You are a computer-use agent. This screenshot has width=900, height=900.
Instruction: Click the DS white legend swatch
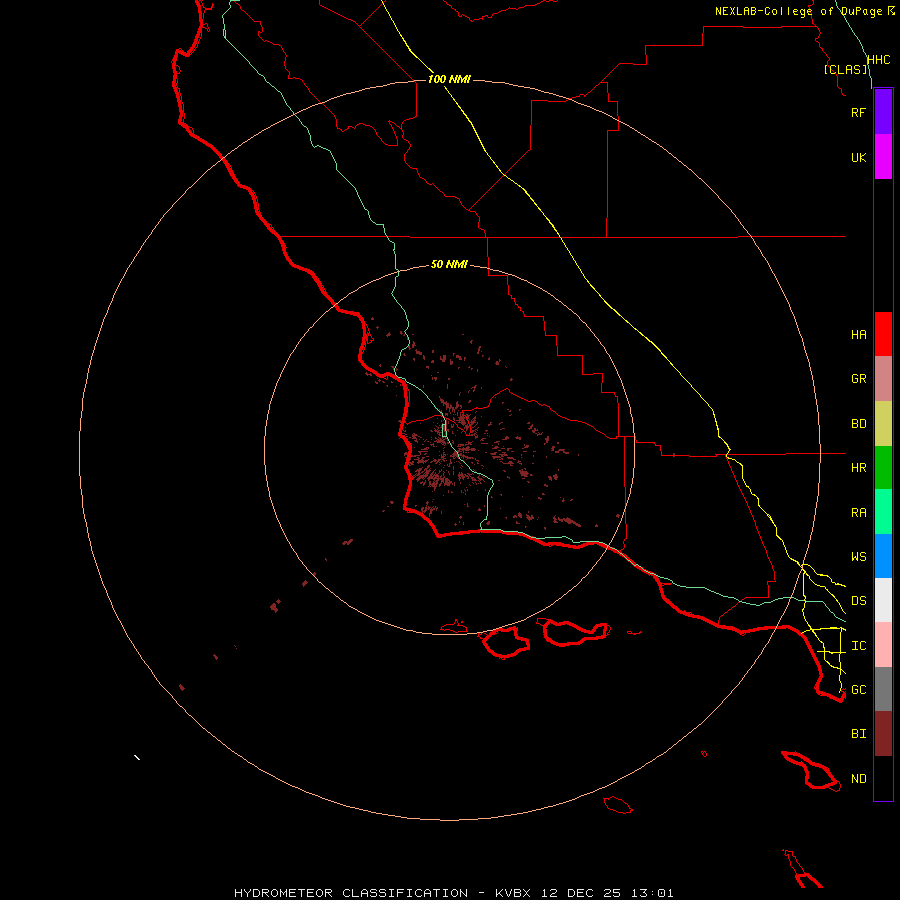point(883,600)
